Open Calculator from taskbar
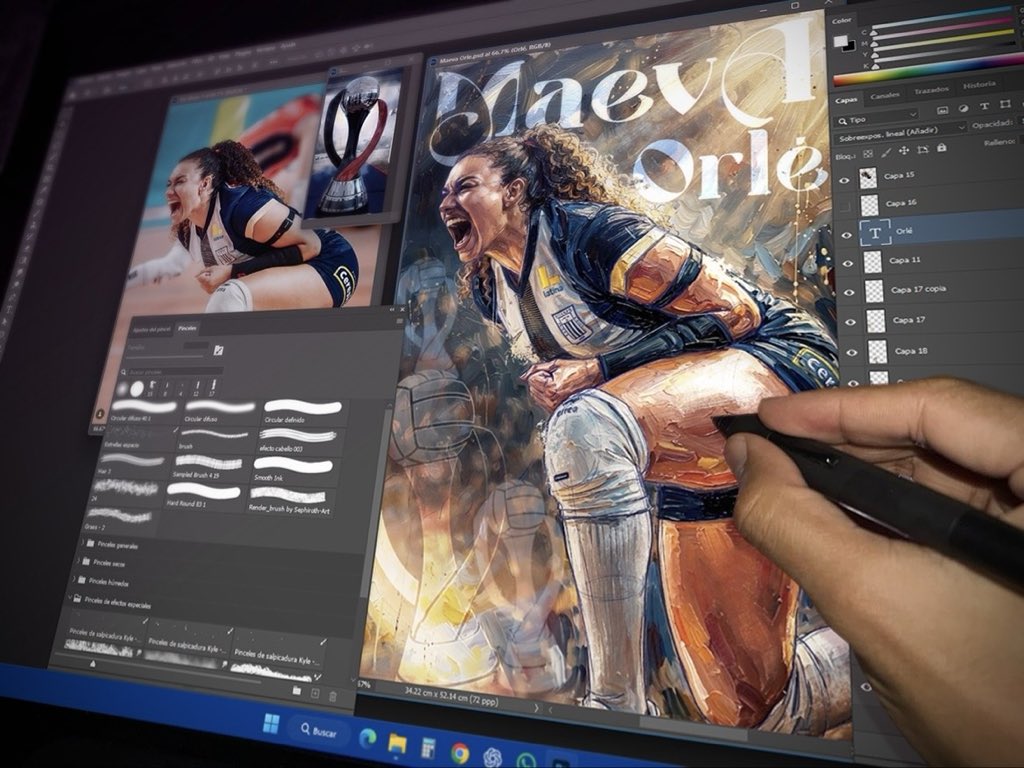 click(x=428, y=748)
